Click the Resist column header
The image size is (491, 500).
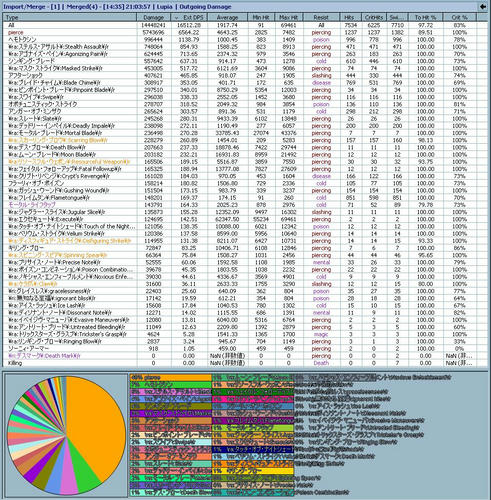pos(321,17)
